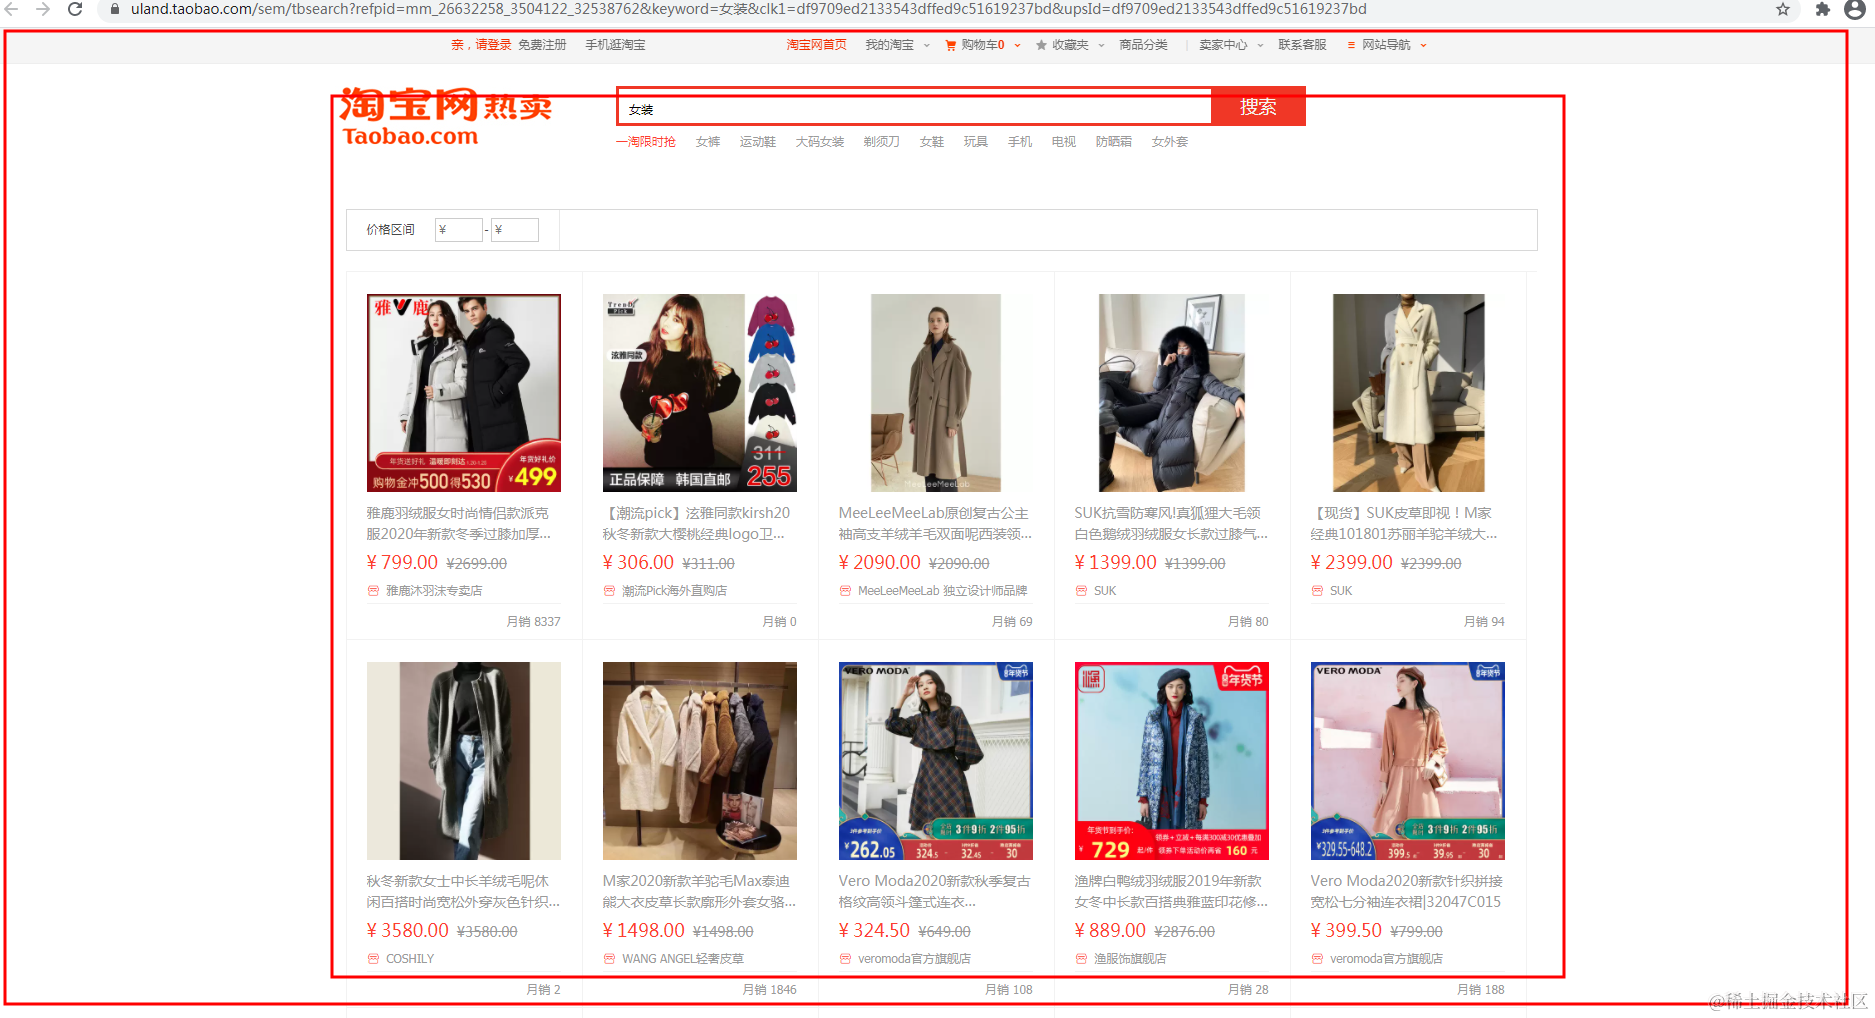Click the favorites star icon beside 收藏夹
Image resolution: width=1875 pixels, height=1018 pixels.
point(1041,45)
